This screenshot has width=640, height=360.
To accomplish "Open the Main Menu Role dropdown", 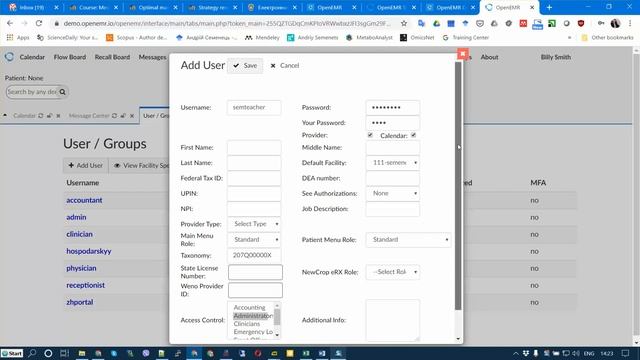I will tap(254, 239).
